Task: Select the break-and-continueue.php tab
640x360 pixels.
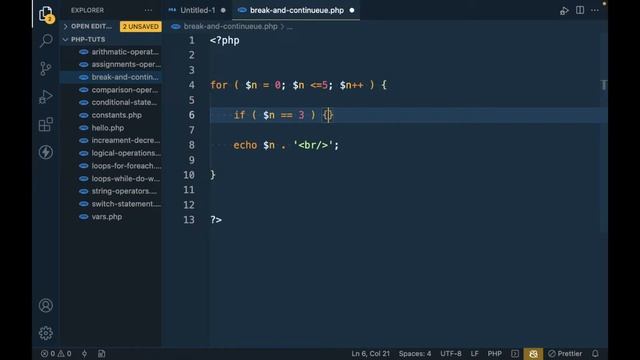Action: tap(296, 10)
